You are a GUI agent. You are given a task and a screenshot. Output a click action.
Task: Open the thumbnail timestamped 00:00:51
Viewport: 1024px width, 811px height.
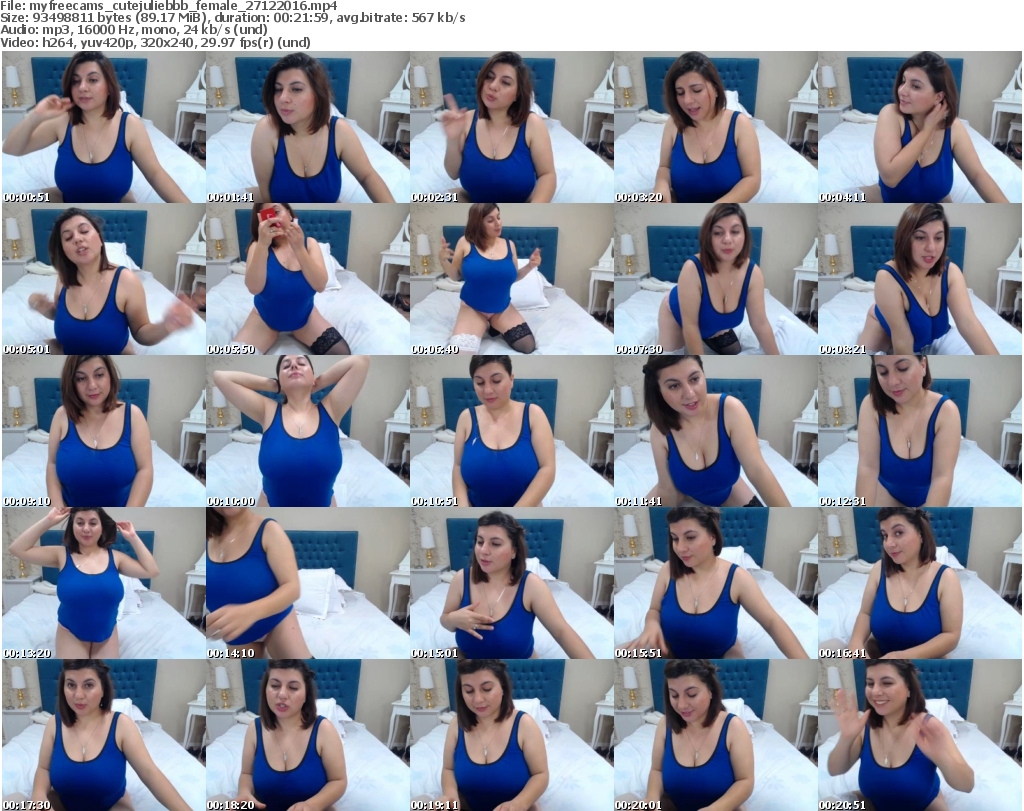(x=103, y=128)
